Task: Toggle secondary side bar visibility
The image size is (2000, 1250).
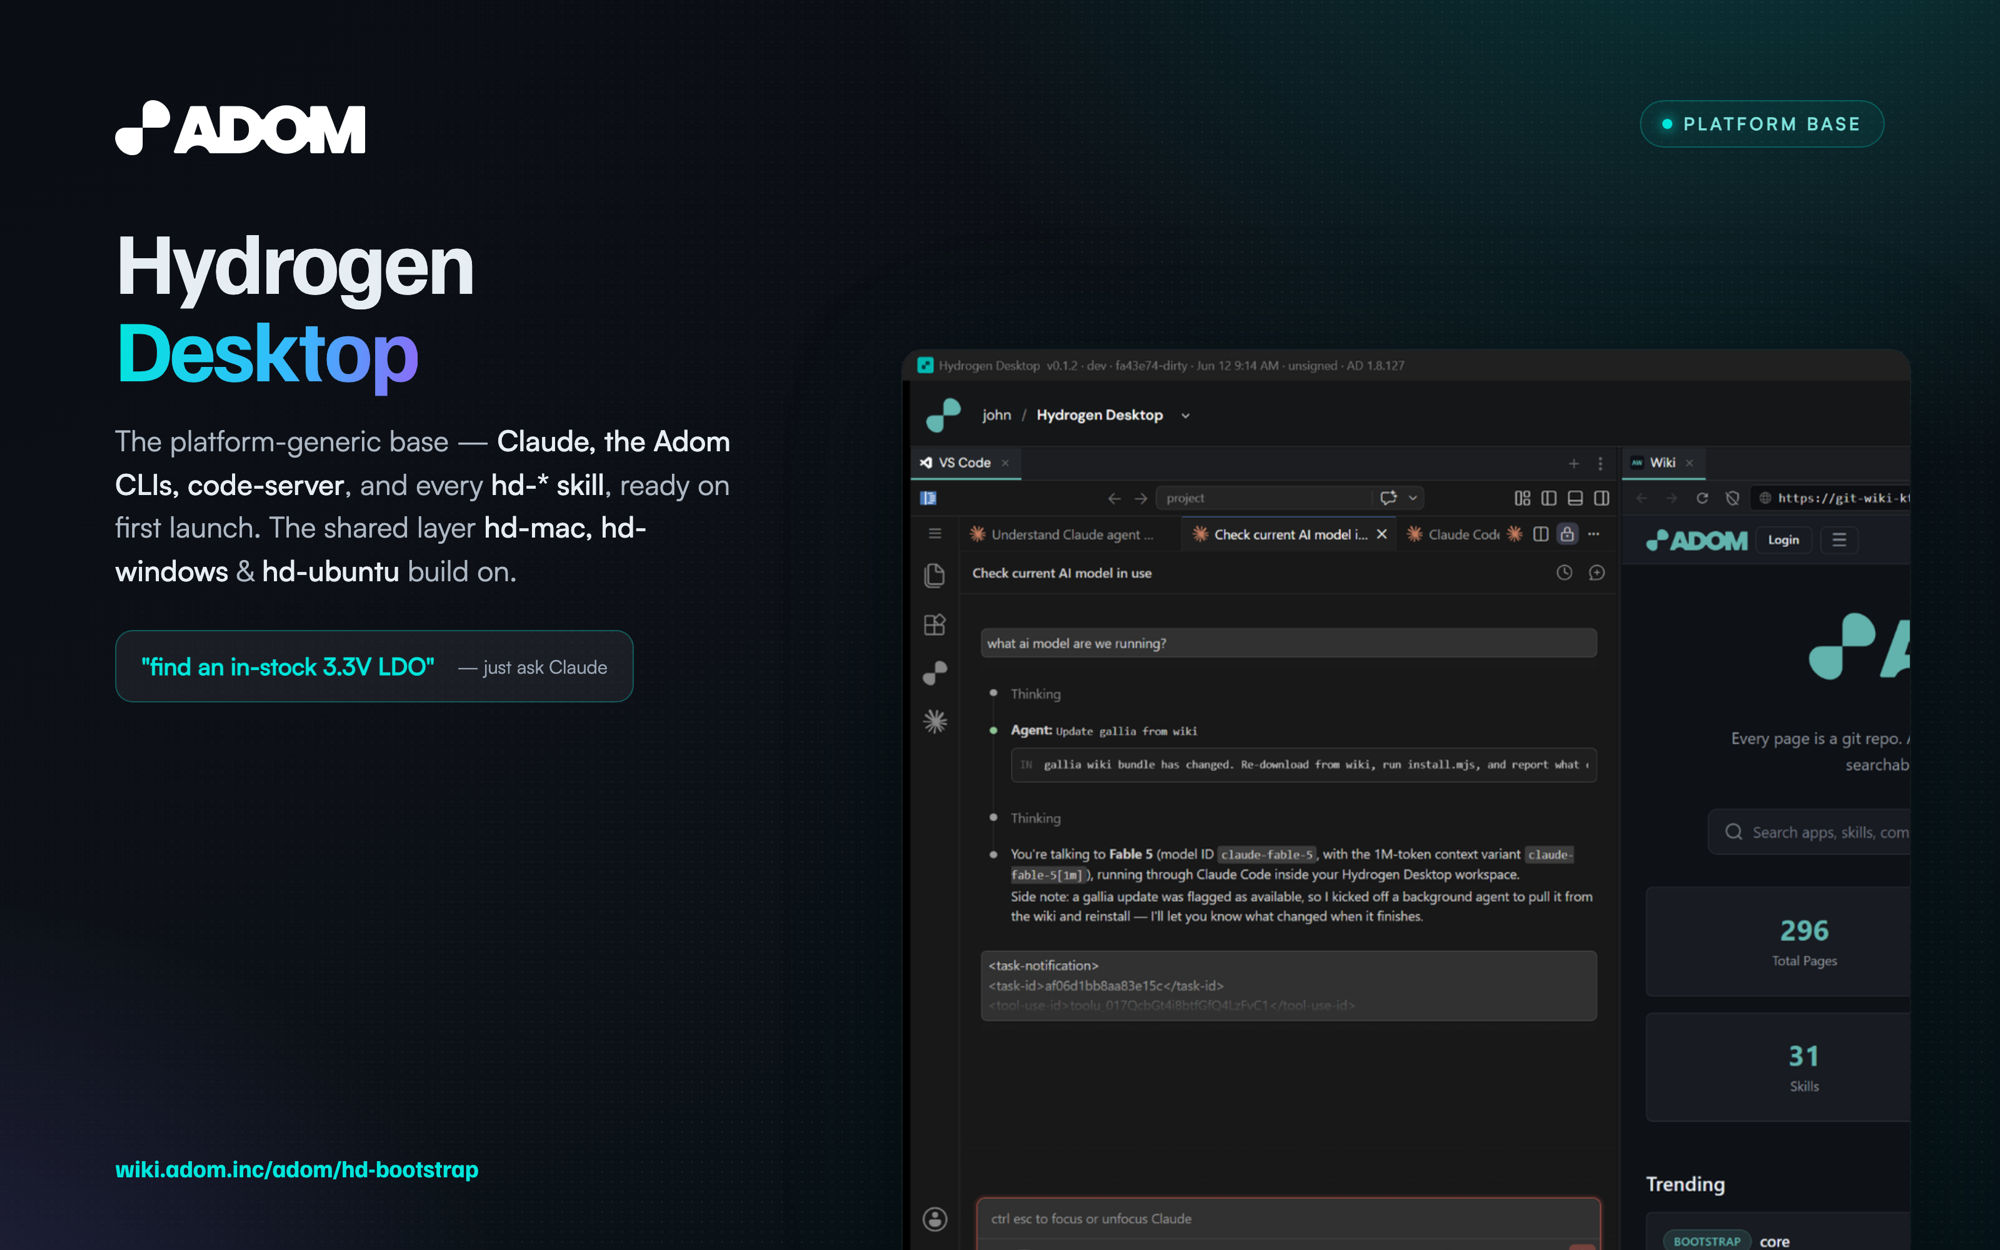Action: pos(1601,498)
